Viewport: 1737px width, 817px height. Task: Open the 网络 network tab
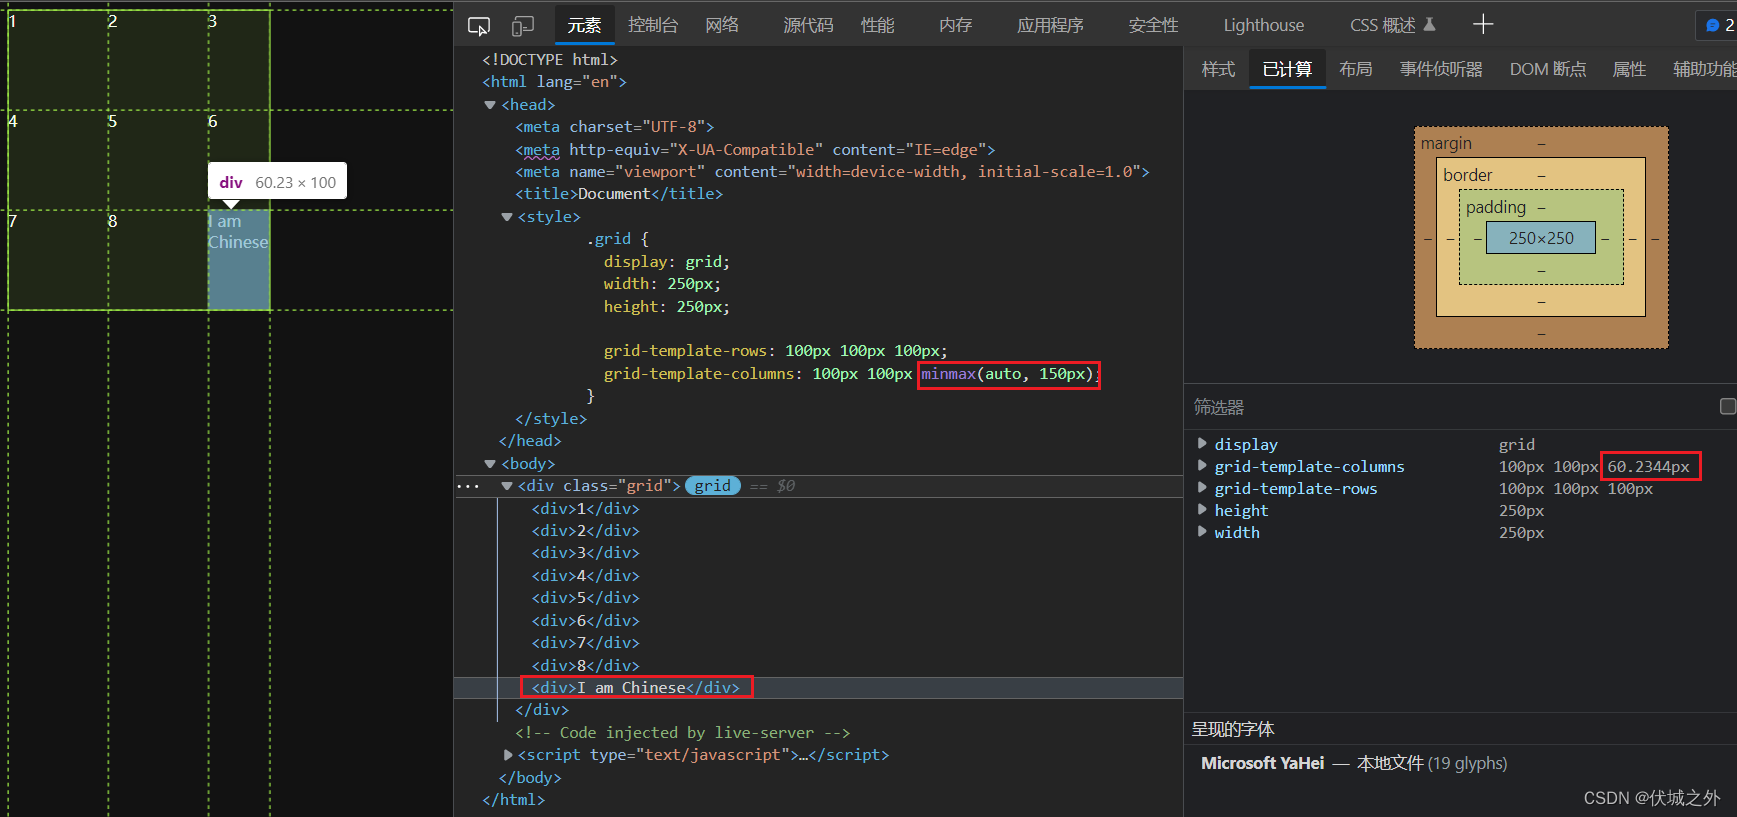pos(722,25)
